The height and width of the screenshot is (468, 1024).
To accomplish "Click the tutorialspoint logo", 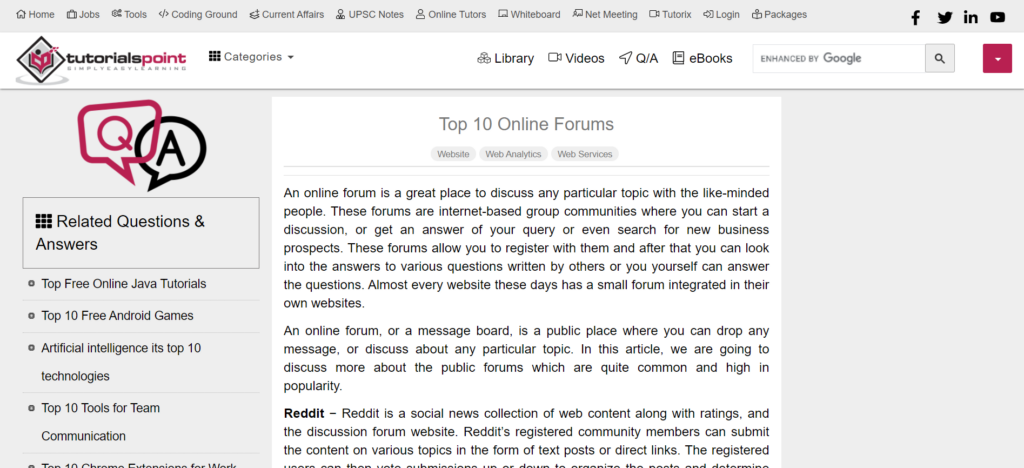I will tap(101, 60).
